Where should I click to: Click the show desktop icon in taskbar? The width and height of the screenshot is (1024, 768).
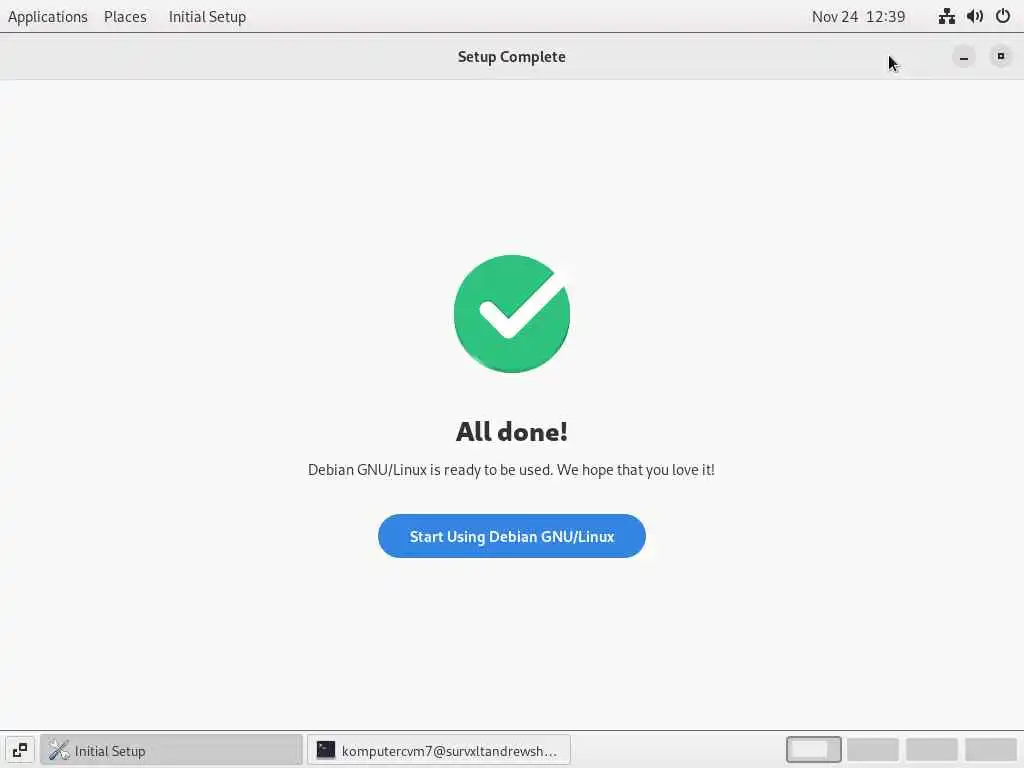pyautogui.click(x=20, y=750)
